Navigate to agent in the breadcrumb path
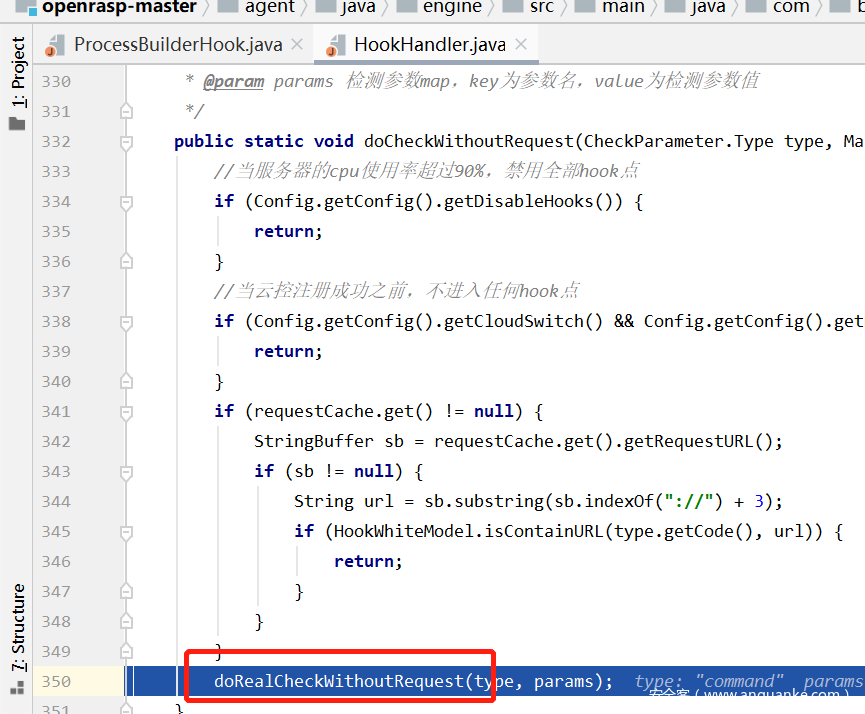 270,7
